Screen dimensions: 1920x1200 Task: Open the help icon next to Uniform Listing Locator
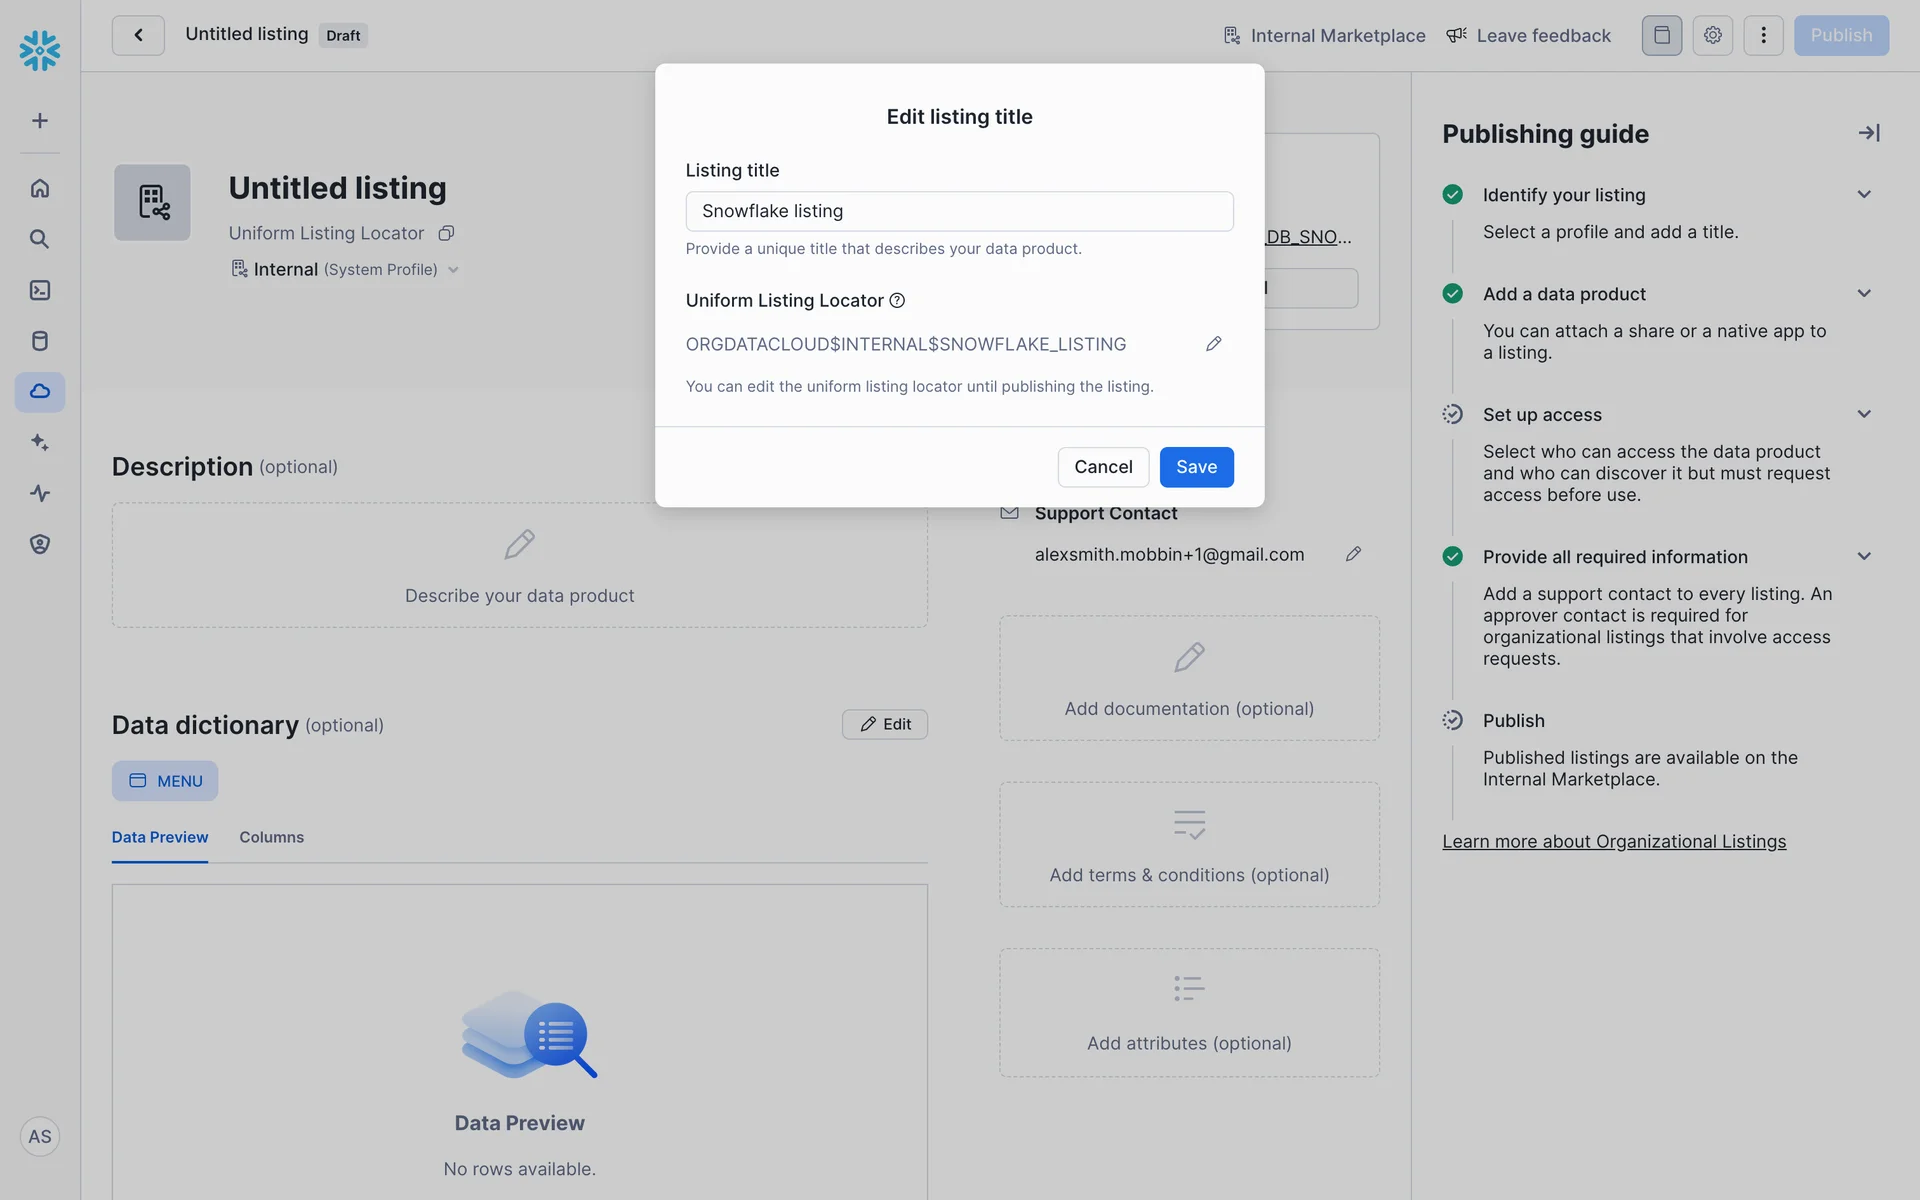coord(897,300)
